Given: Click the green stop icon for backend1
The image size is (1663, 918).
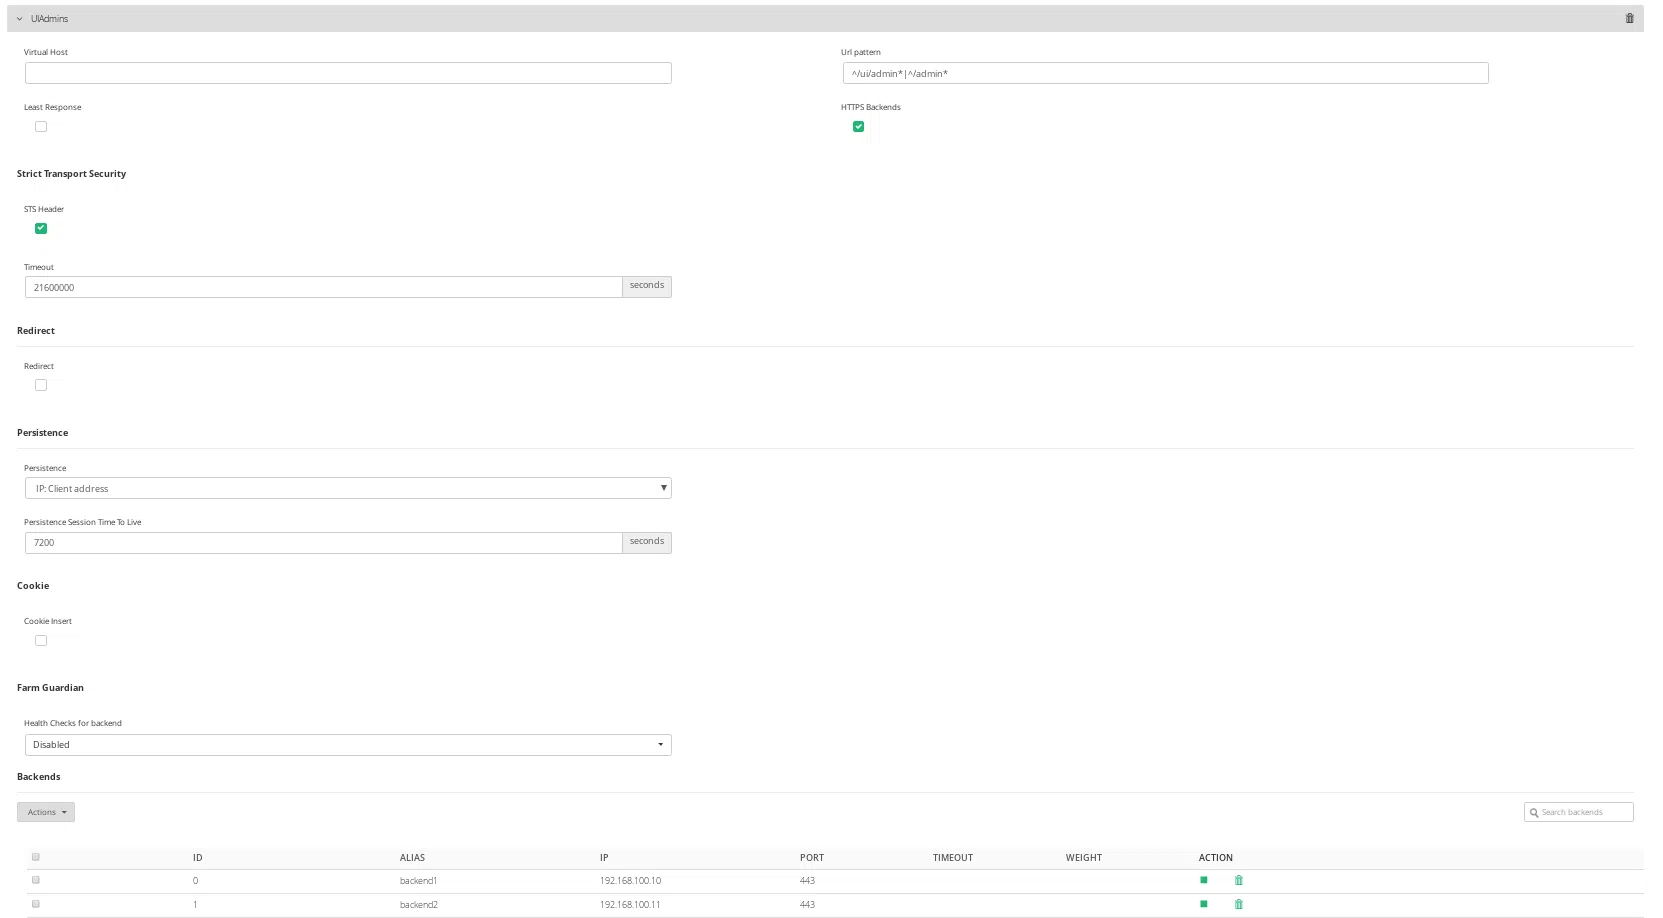Looking at the screenshot, I should click(1204, 880).
